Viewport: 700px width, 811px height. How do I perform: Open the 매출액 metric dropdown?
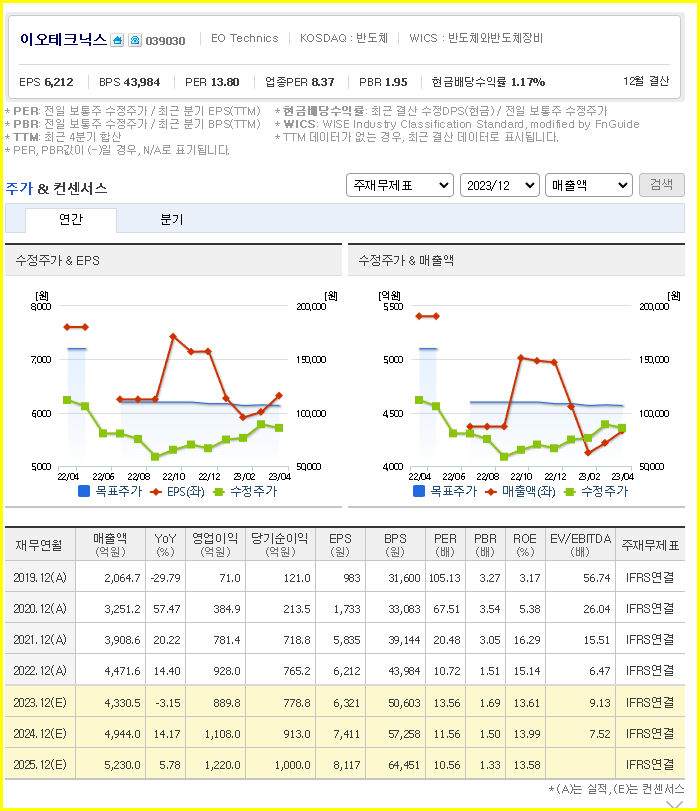tap(589, 185)
